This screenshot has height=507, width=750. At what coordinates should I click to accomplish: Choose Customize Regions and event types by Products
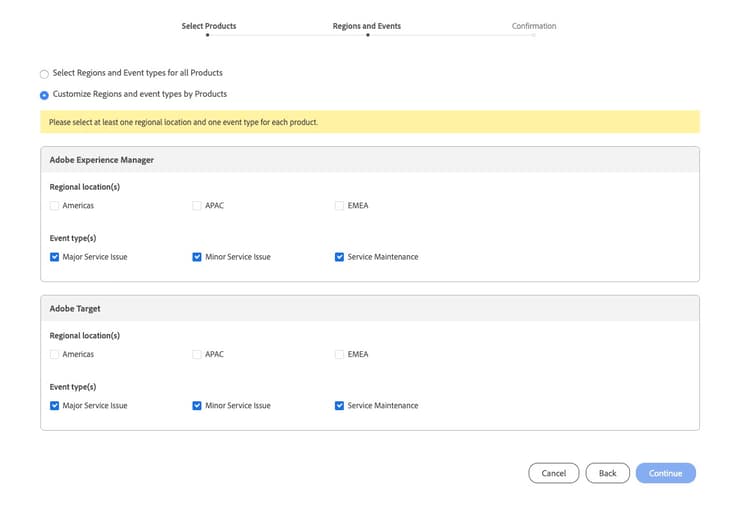click(x=44, y=95)
